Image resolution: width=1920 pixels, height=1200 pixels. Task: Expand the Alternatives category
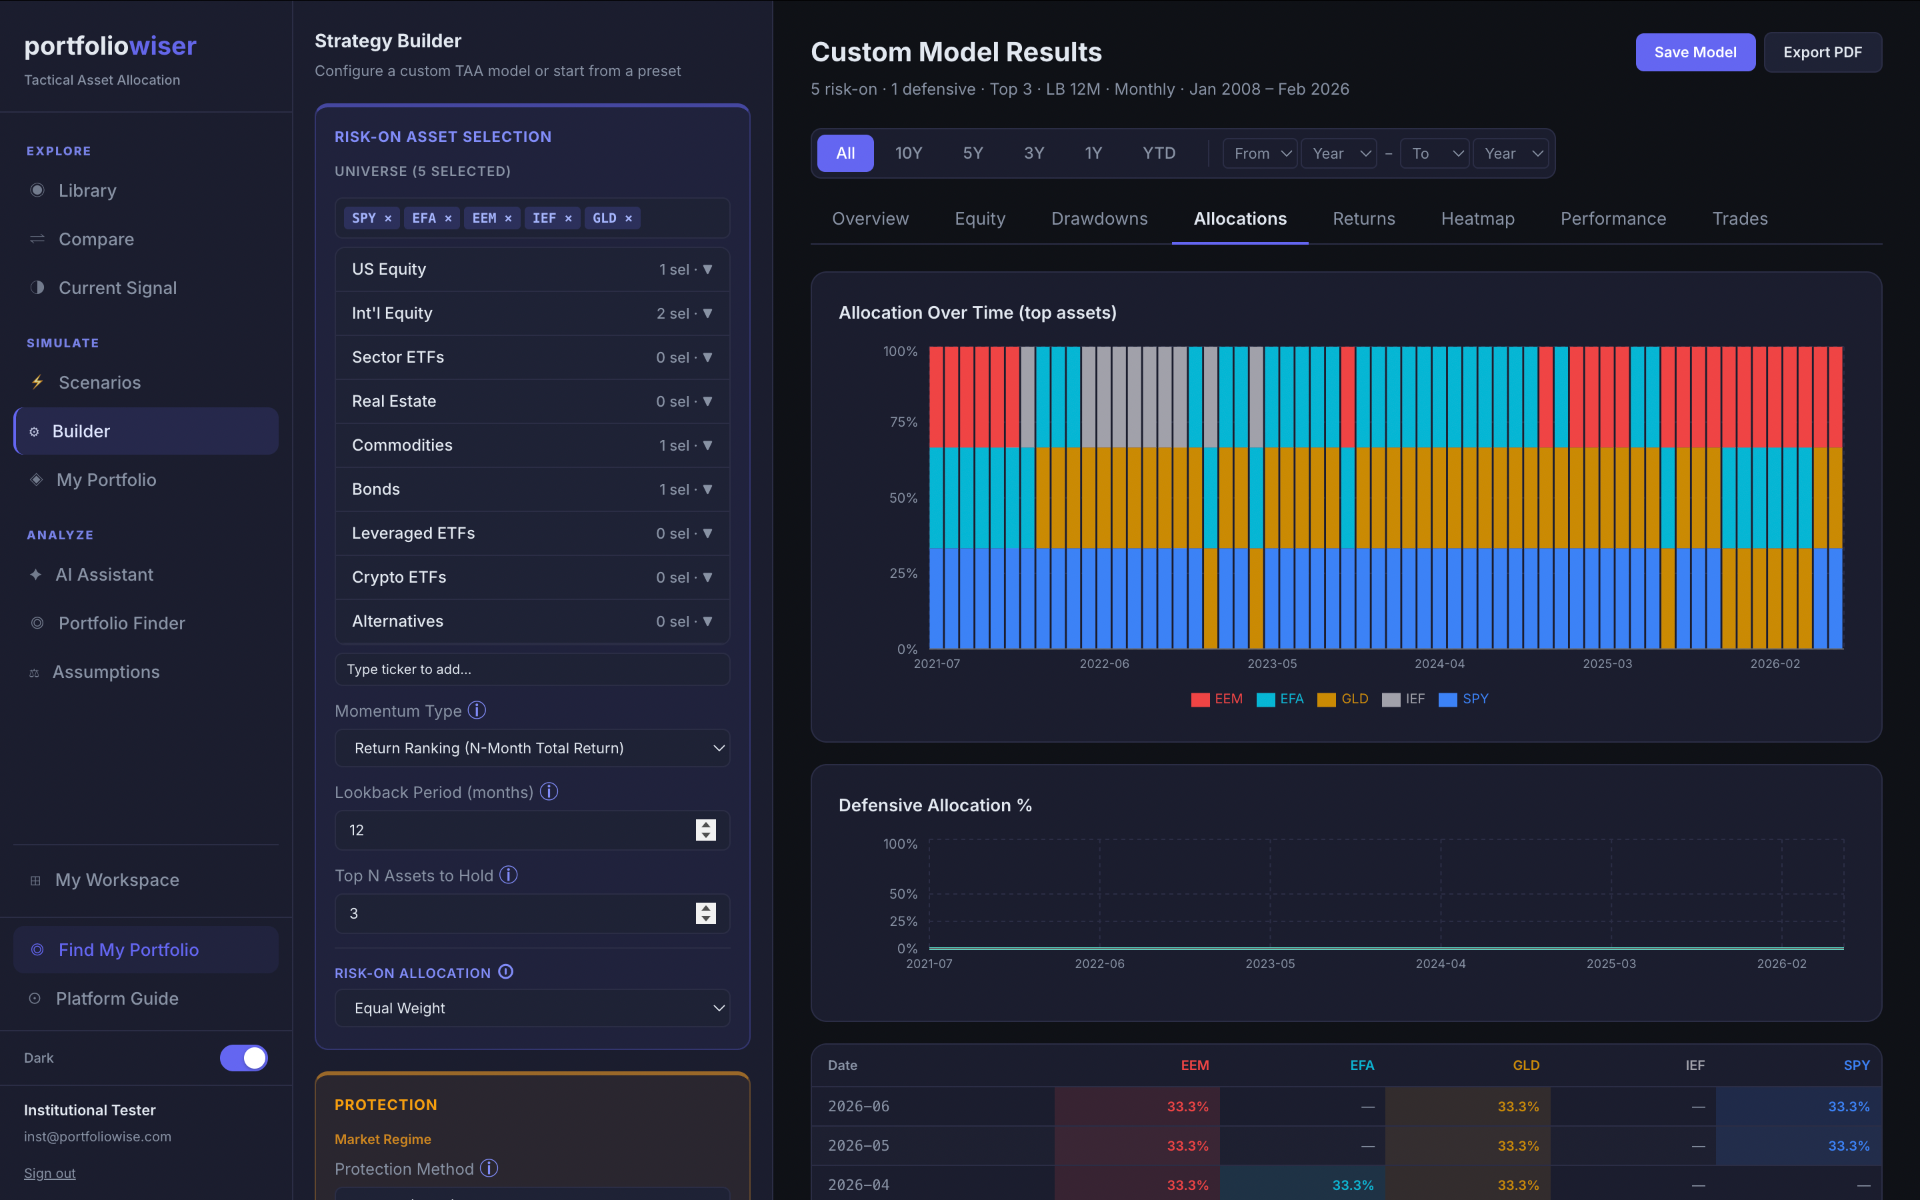click(x=532, y=621)
